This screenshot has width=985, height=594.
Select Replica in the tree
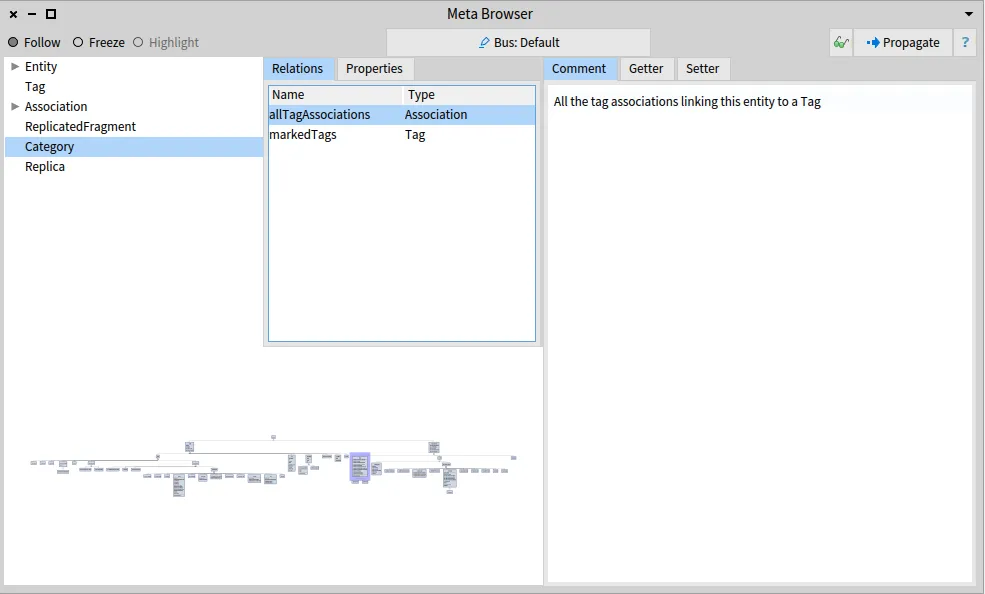tap(45, 167)
